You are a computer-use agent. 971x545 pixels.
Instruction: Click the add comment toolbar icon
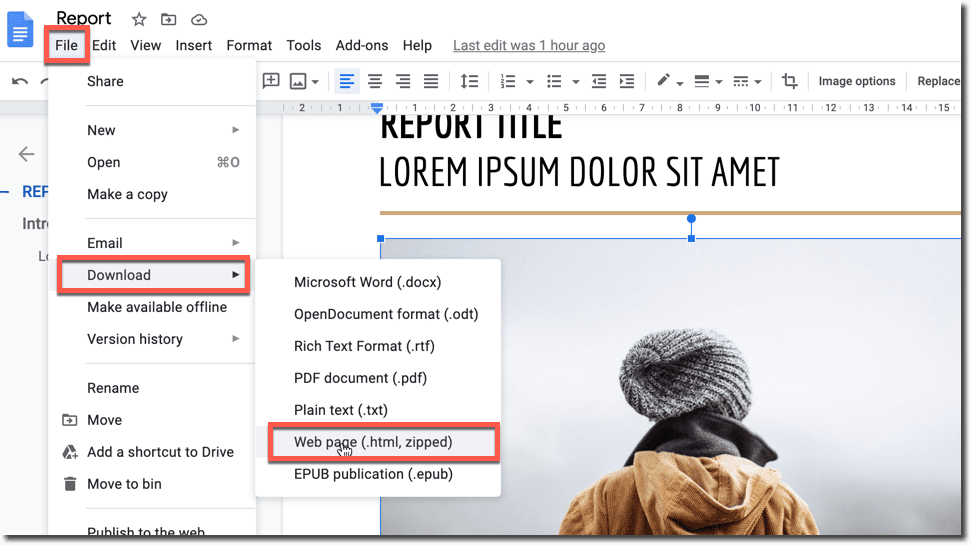click(x=270, y=81)
